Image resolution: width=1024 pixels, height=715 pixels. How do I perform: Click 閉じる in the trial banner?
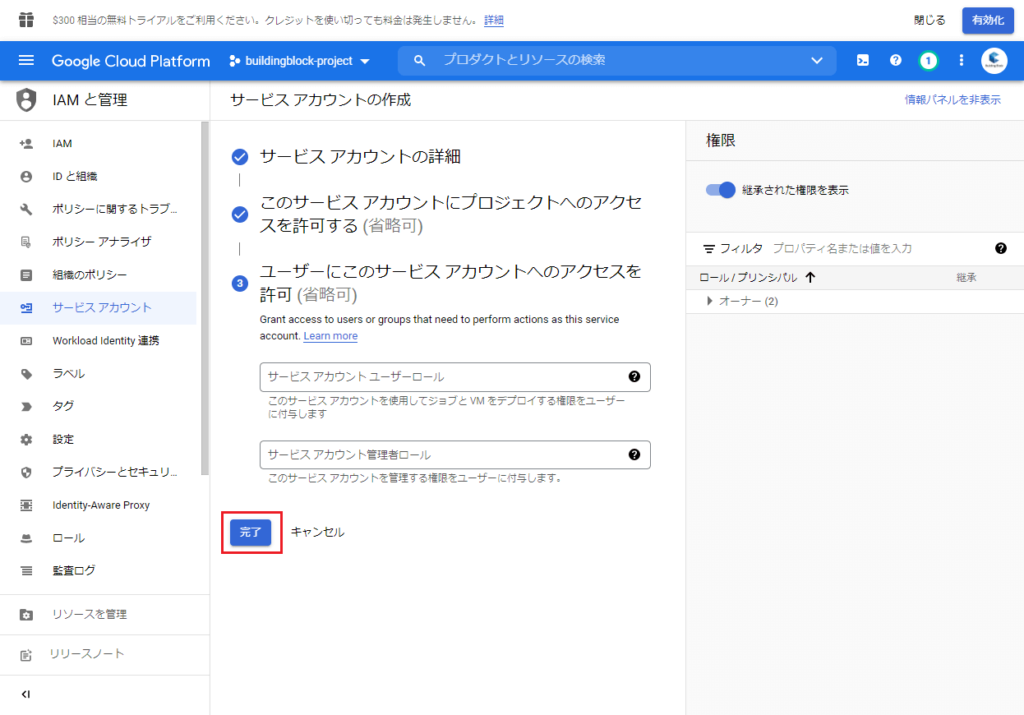click(x=929, y=20)
